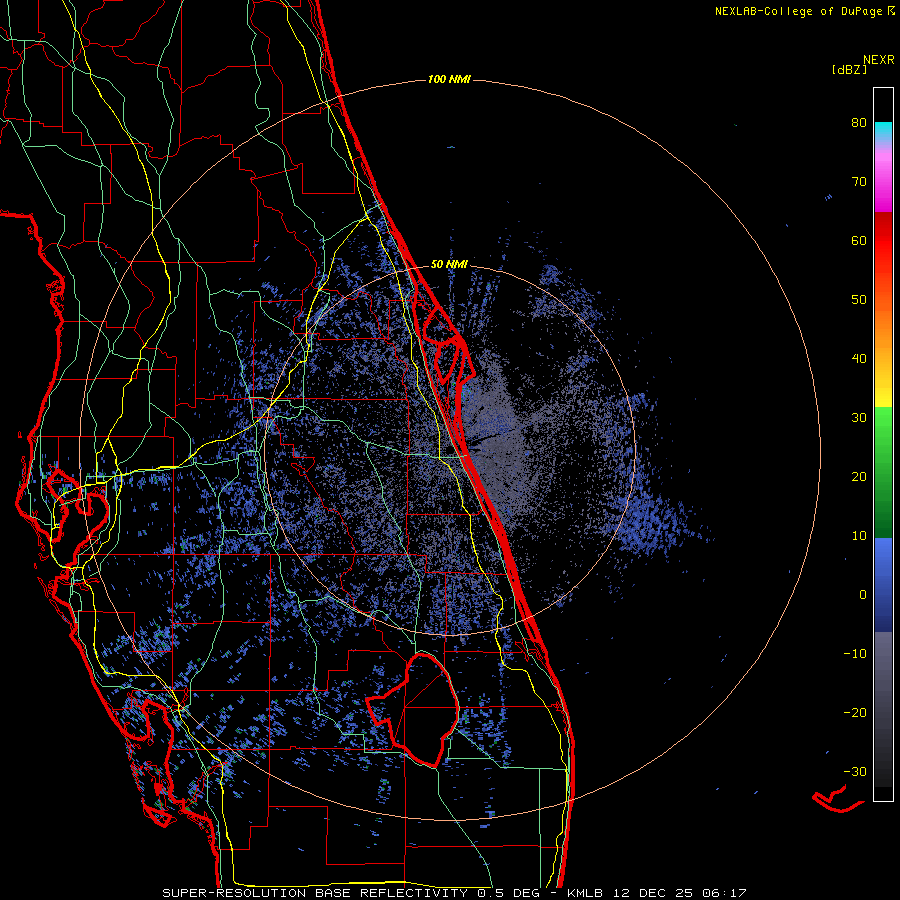Click the blue band of the color scale
This screenshot has width=900, height=900.
coord(883,585)
